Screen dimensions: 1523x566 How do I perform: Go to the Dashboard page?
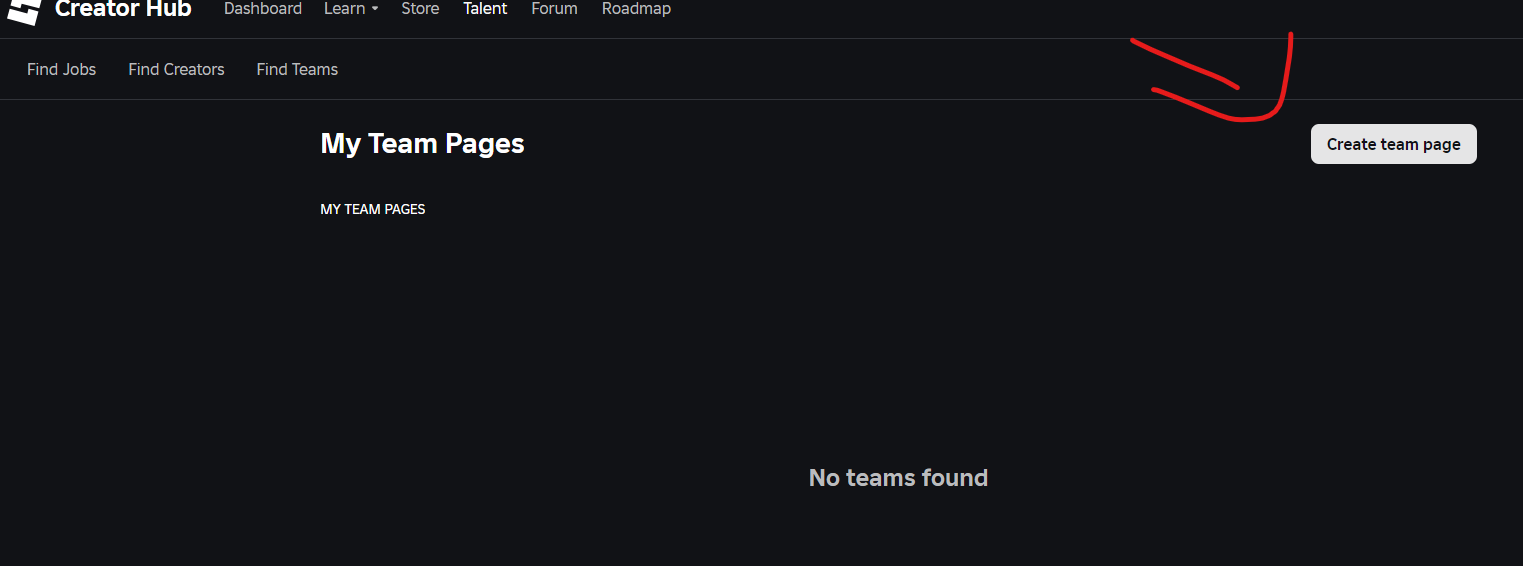[263, 9]
